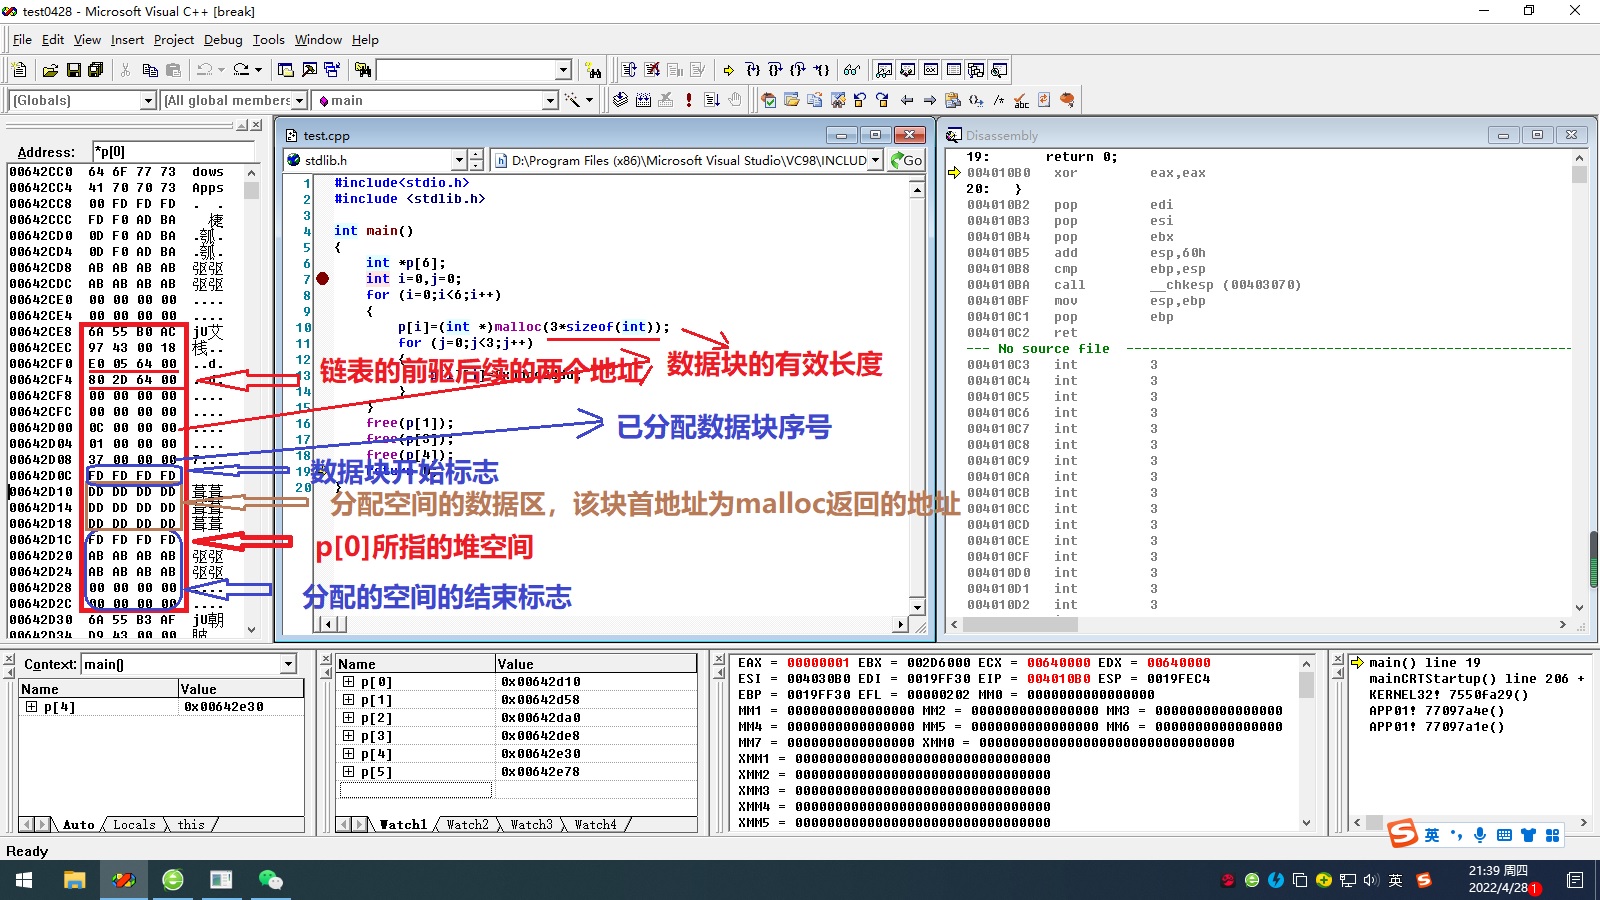Viewport: 1600px width, 900px height.
Task: Toggle the Registers window button
Action: tap(930, 70)
